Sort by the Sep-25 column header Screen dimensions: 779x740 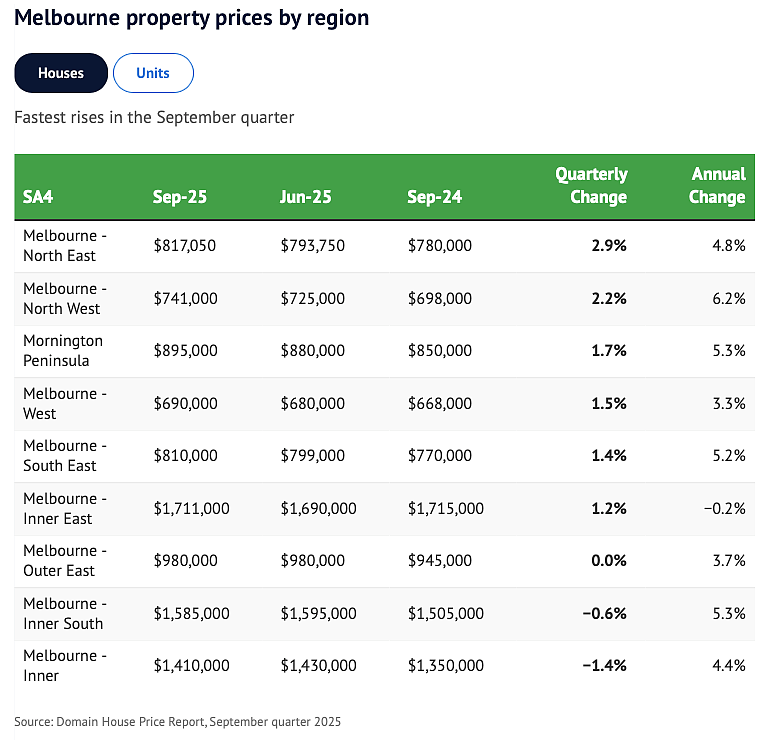(x=179, y=197)
